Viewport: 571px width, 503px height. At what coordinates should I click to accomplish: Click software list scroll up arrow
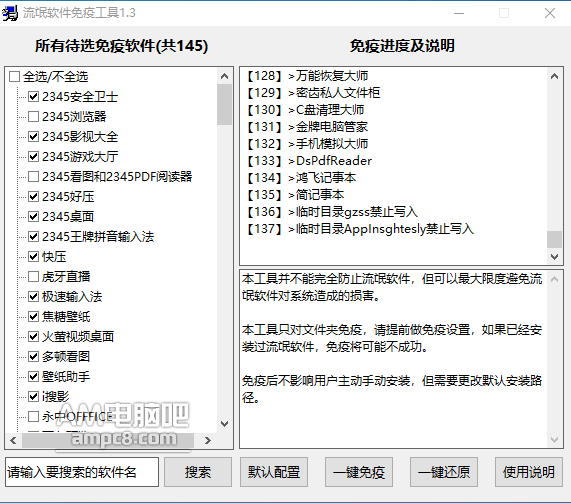coord(224,76)
